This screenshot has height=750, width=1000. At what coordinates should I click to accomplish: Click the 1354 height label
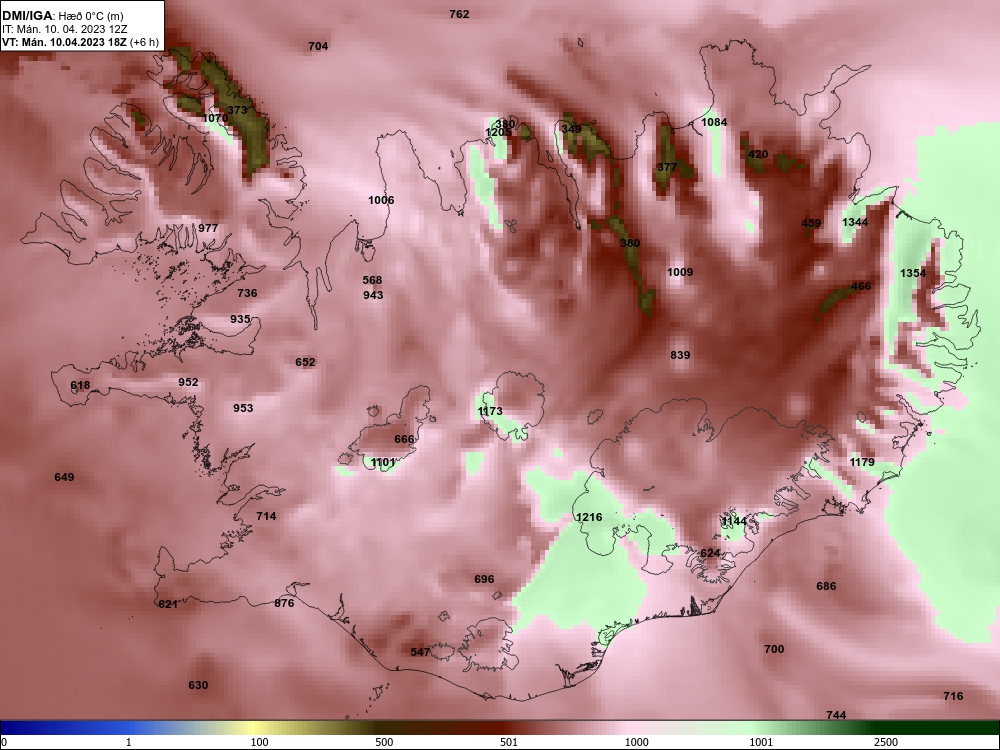coord(913,273)
